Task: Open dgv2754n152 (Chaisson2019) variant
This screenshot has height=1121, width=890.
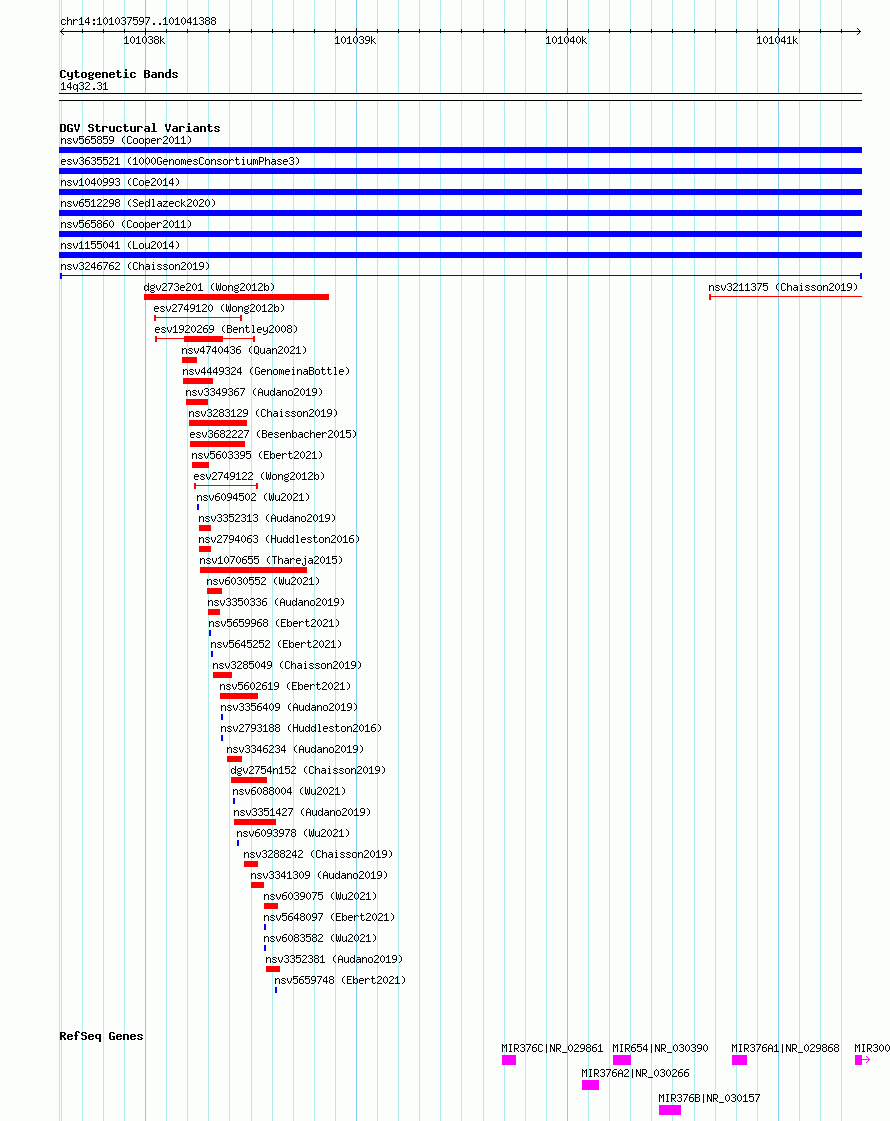Action: coord(308,771)
